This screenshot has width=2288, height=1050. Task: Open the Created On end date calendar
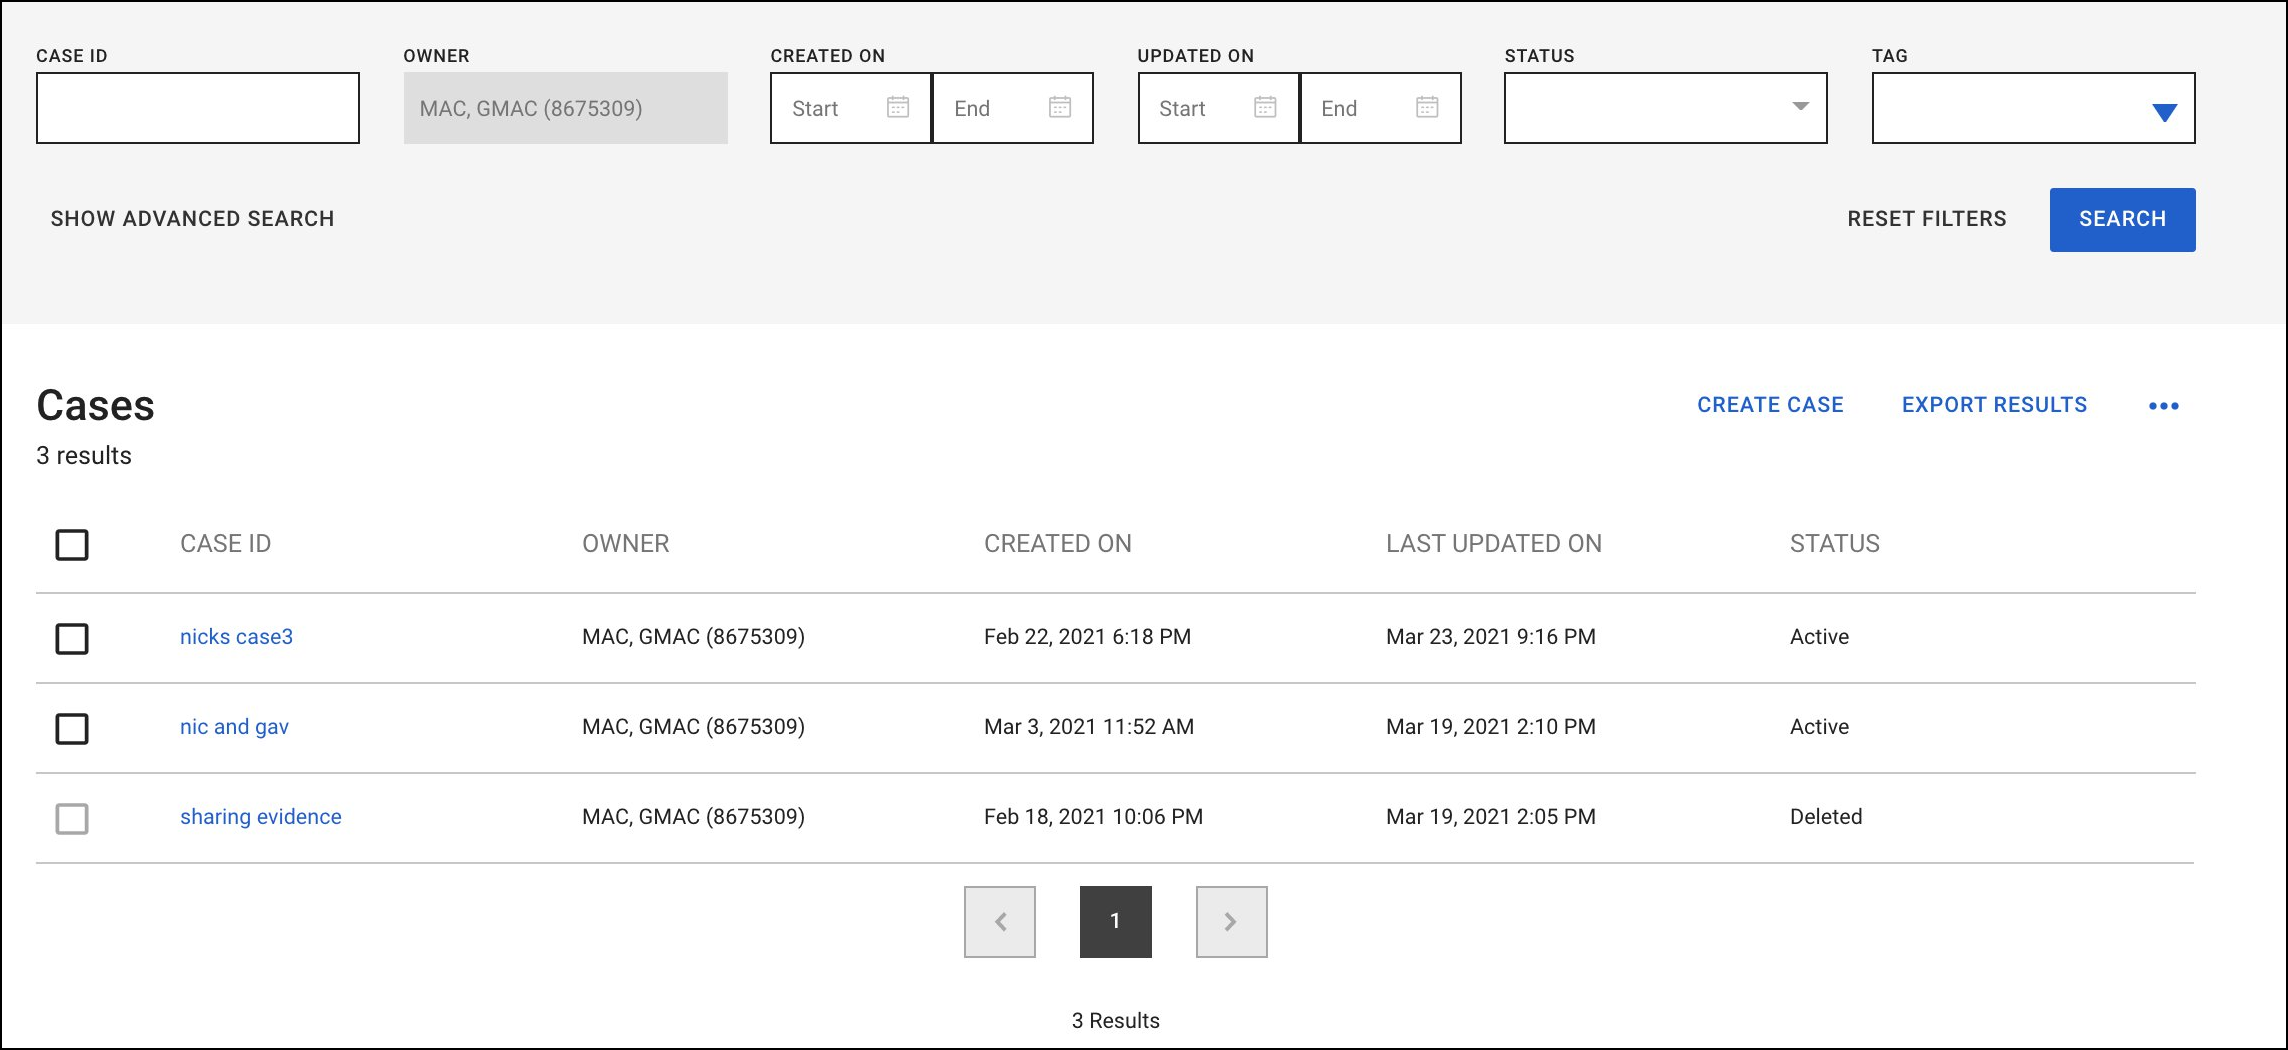pos(1059,107)
